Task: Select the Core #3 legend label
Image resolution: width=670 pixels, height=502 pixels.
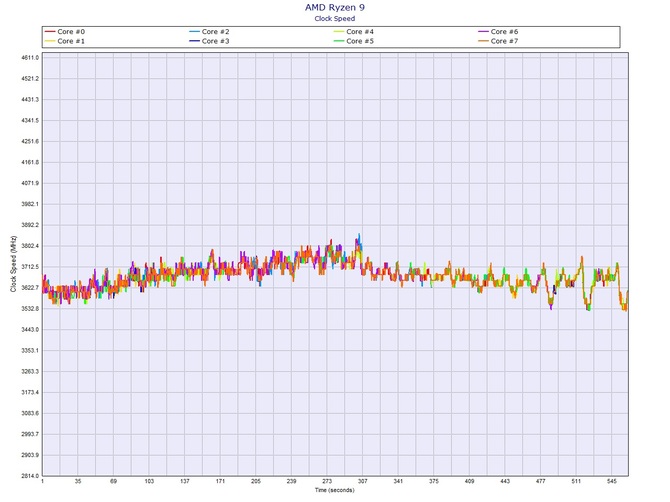Action: 215,41
